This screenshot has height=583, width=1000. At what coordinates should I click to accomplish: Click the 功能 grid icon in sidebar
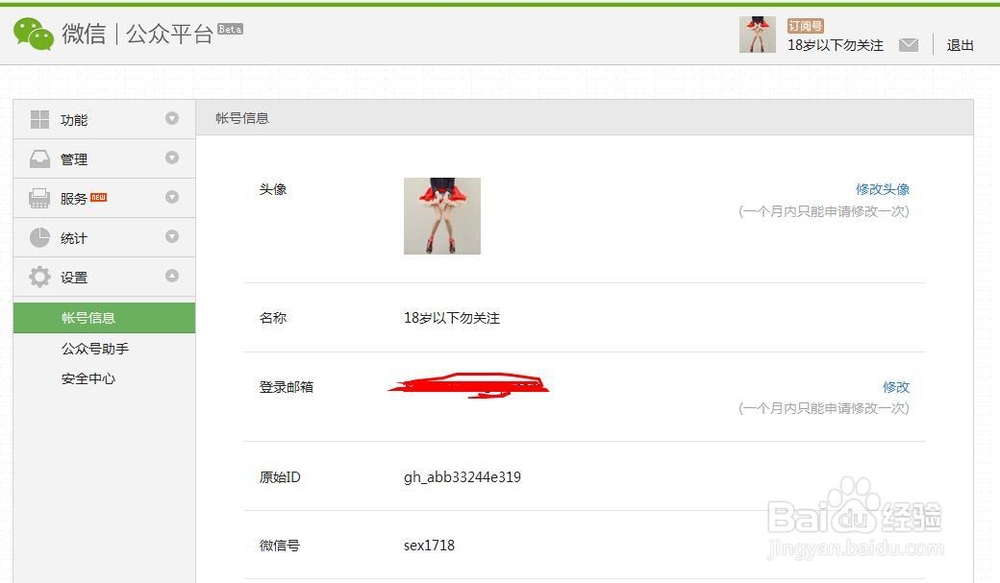40,119
